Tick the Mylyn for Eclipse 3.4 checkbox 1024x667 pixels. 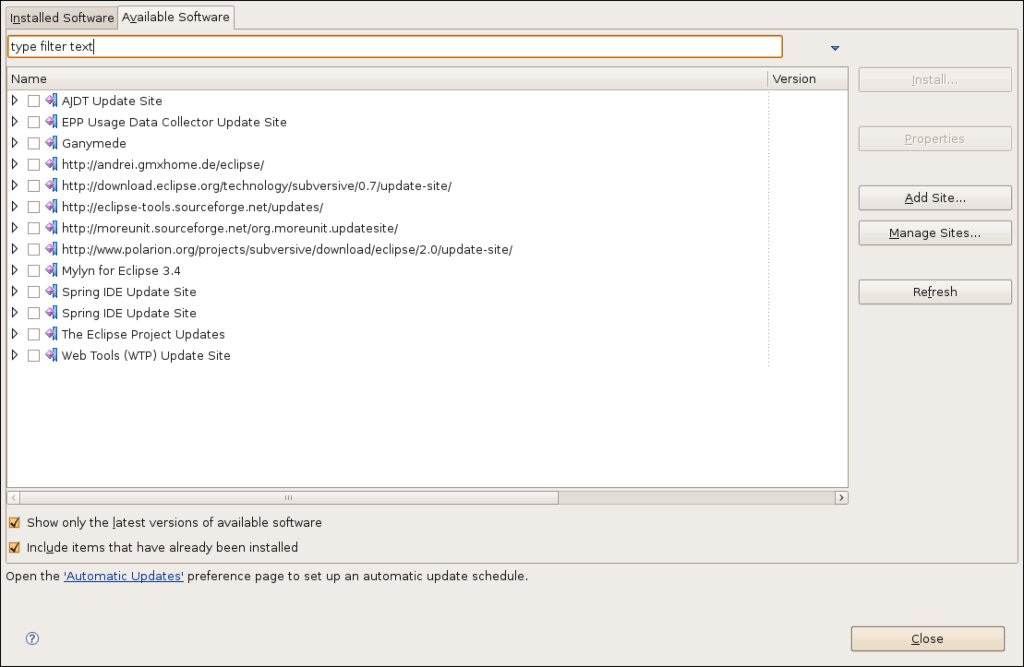[x=34, y=270]
